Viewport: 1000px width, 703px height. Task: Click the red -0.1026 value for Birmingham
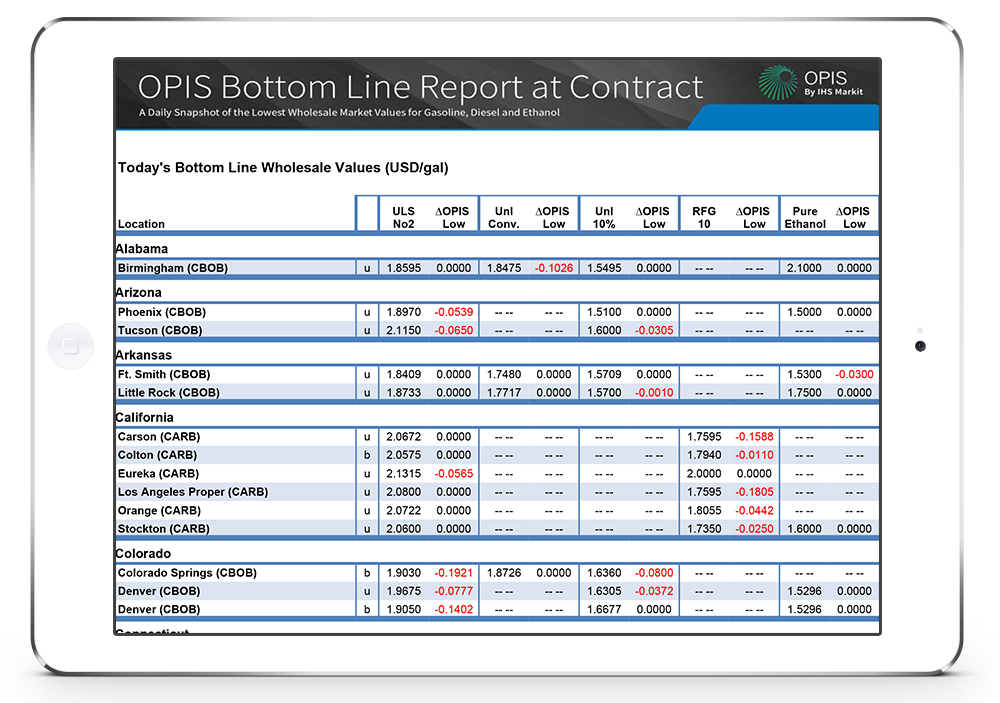tap(553, 268)
